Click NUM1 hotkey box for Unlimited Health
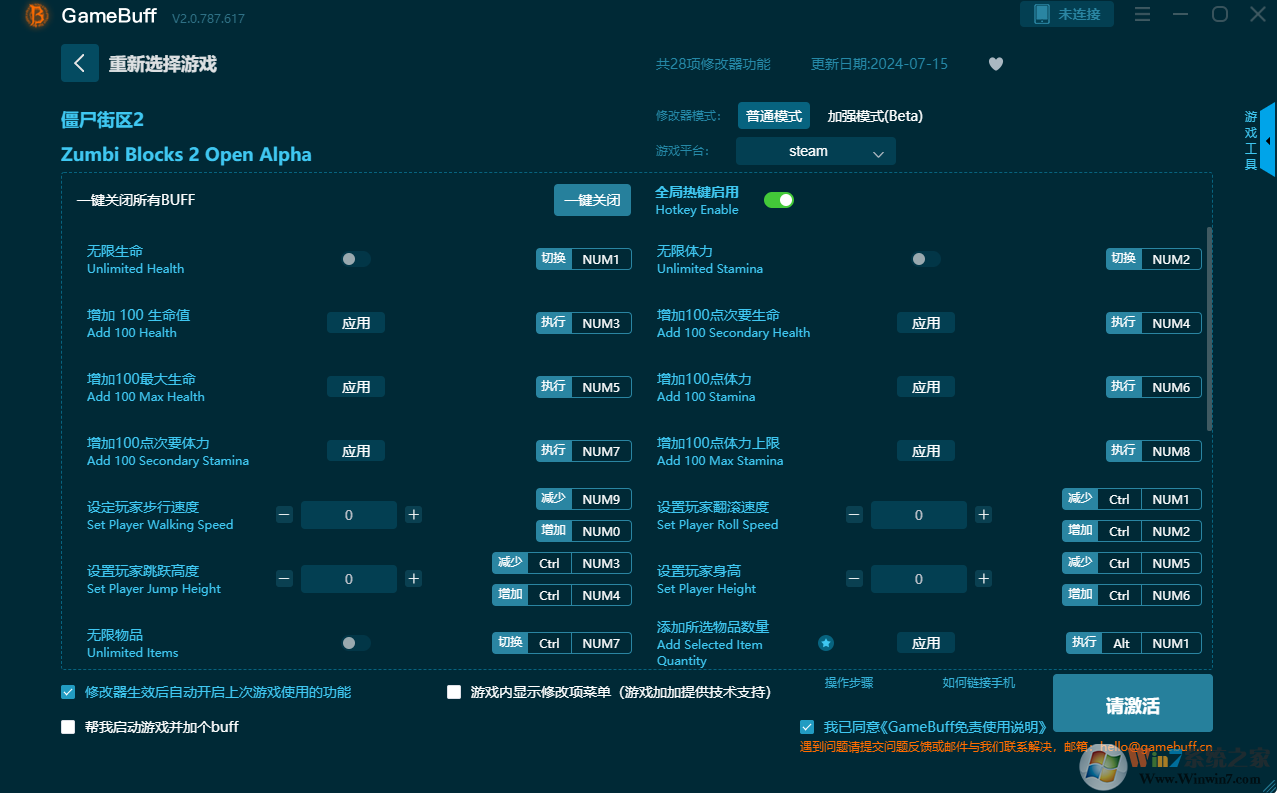 click(x=601, y=259)
